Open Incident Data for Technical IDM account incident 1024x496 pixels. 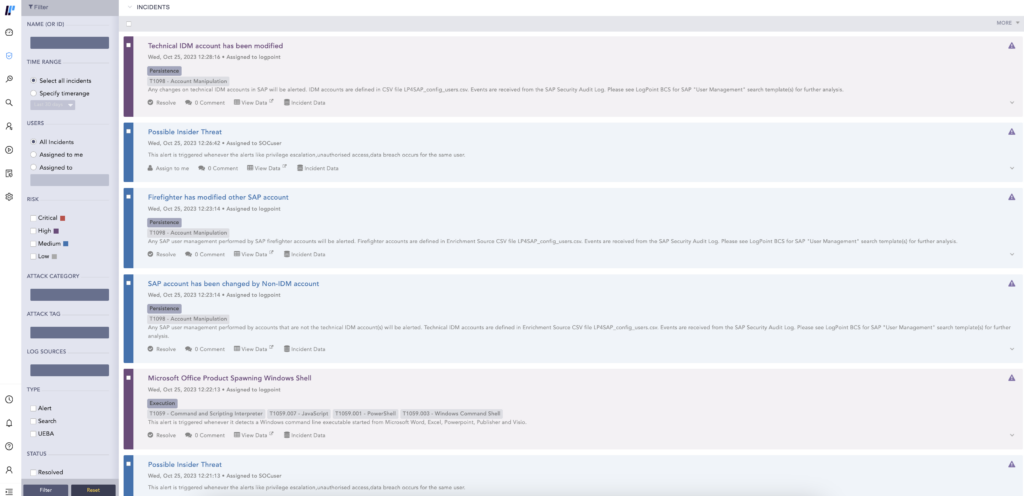pyautogui.click(x=304, y=102)
